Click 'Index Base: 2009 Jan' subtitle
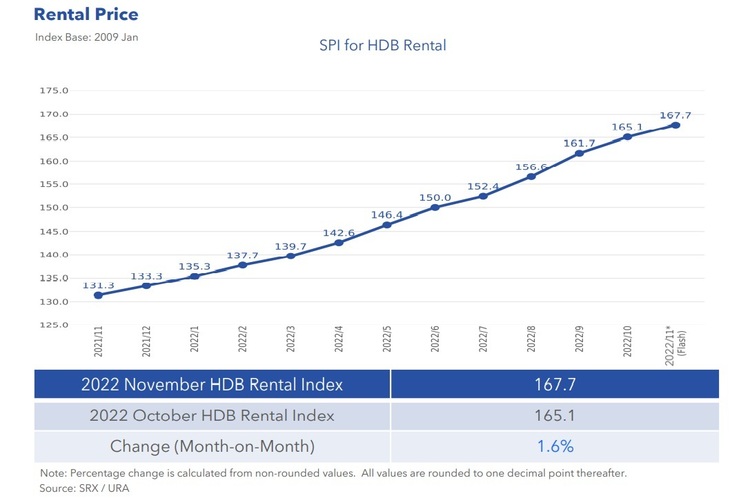750x498 pixels. point(87,37)
